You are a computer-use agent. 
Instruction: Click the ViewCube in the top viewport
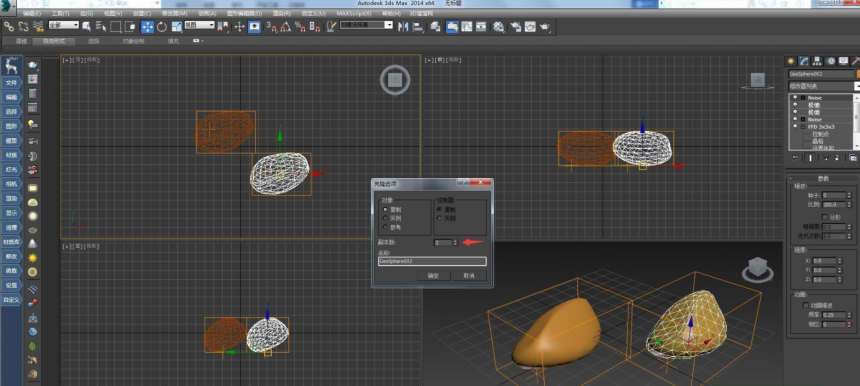point(395,80)
